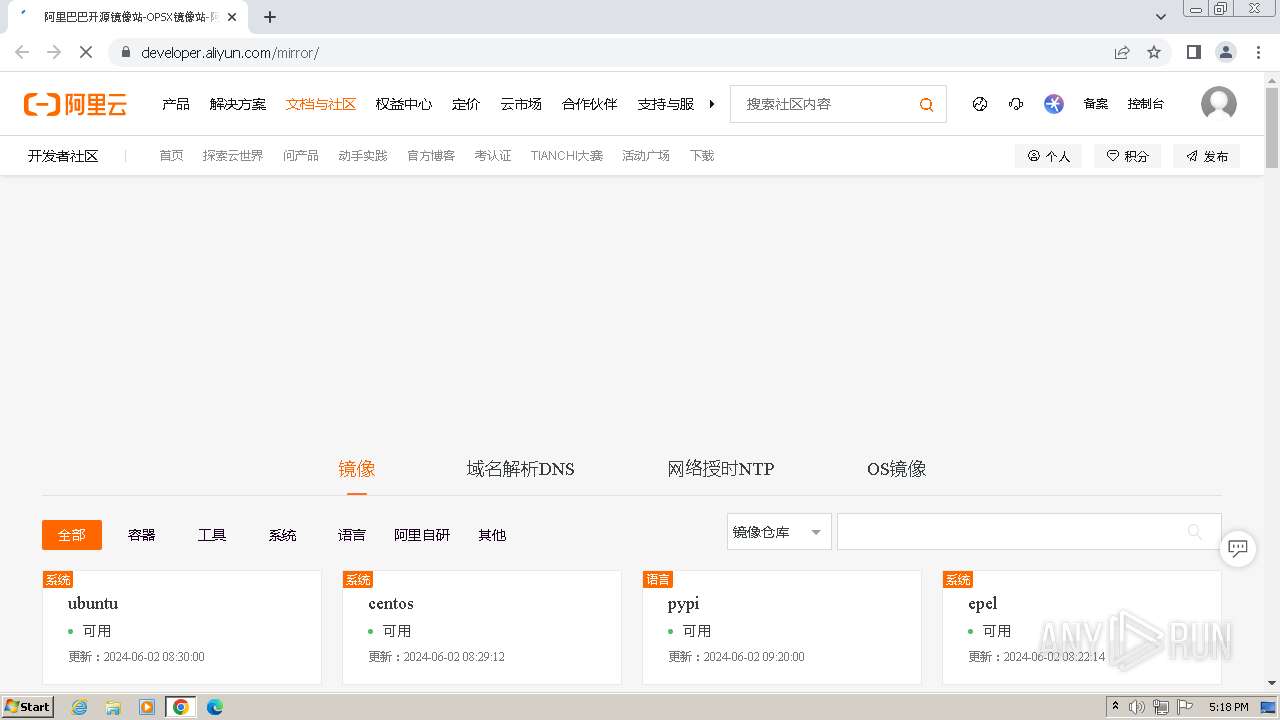1280x720 pixels.
Task: Filter mirrors by 容器
Action: tap(142, 535)
